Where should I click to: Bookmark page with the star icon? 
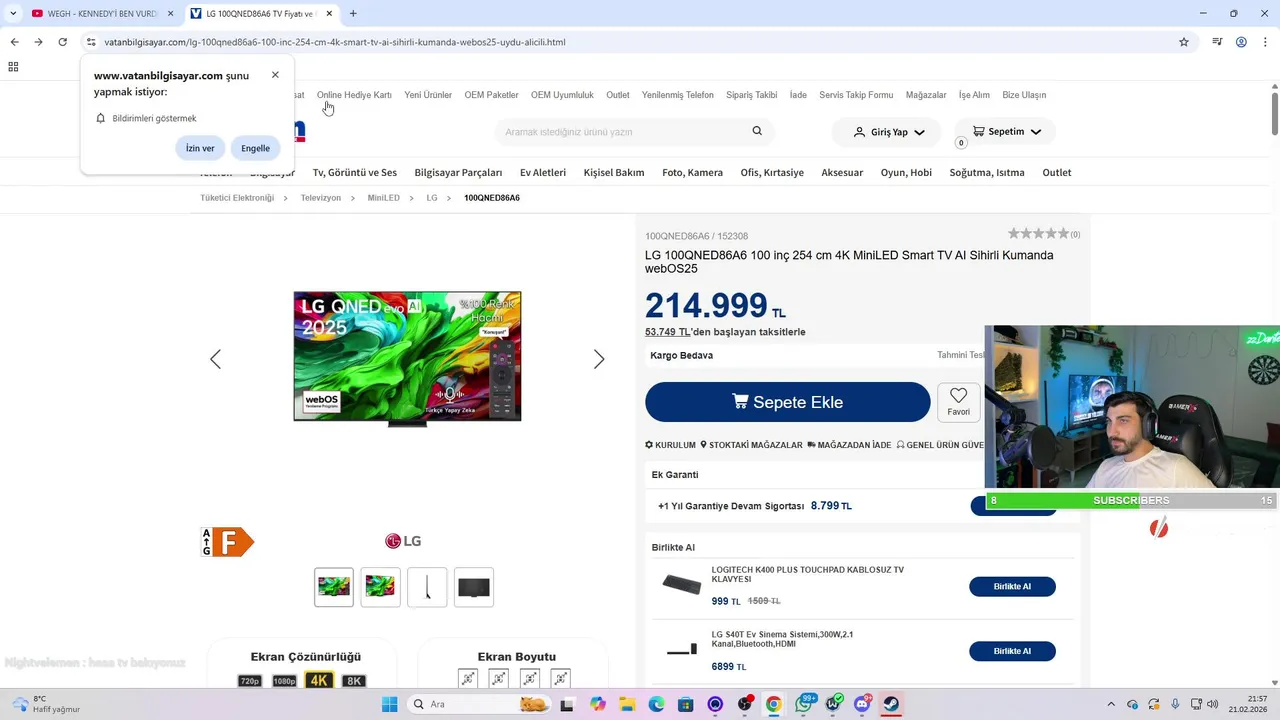coord(1184,42)
